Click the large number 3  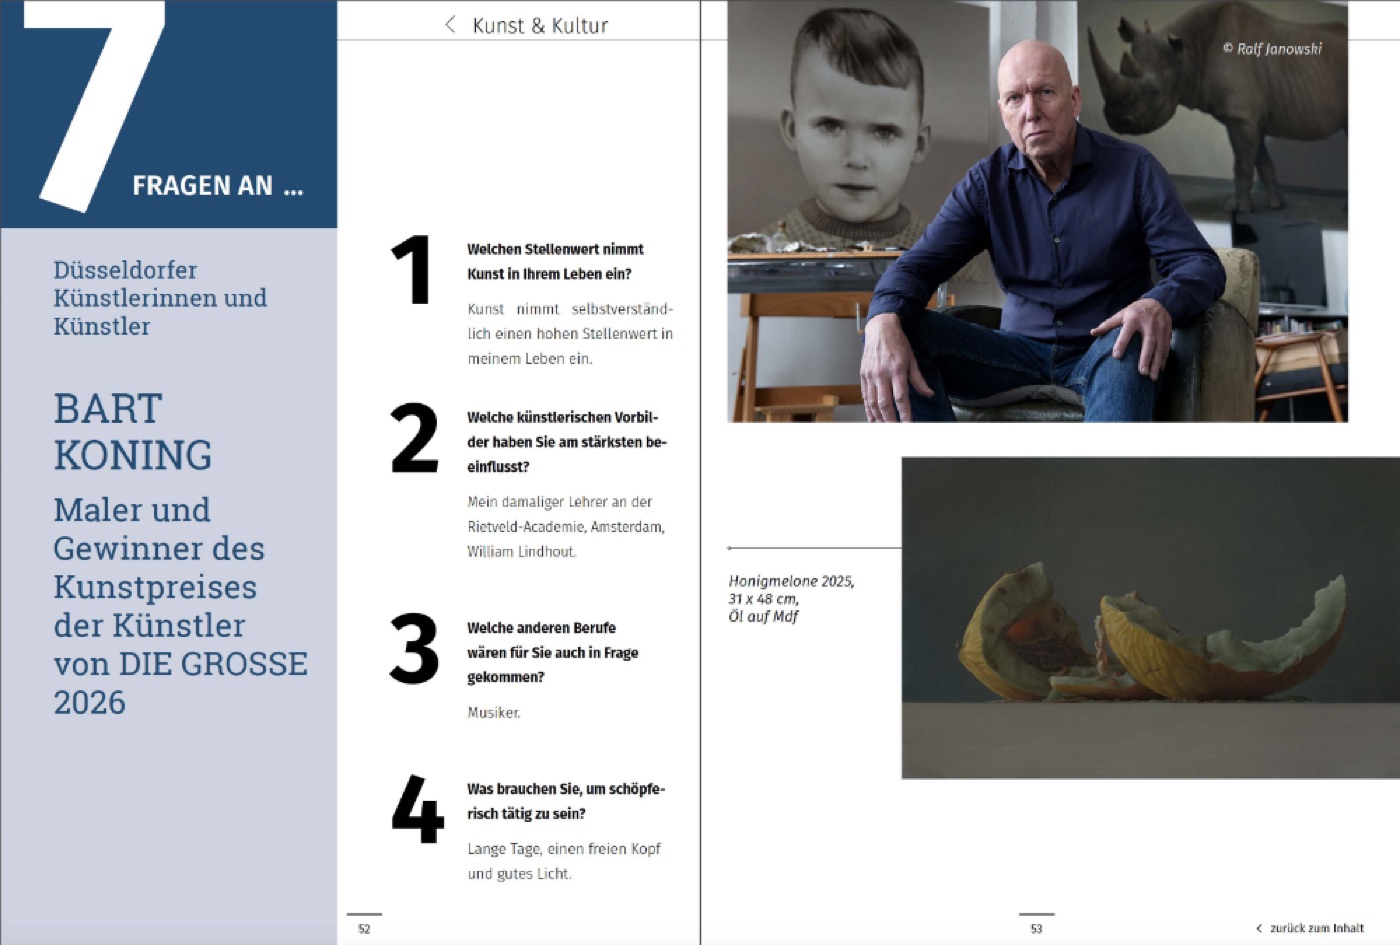point(414,649)
